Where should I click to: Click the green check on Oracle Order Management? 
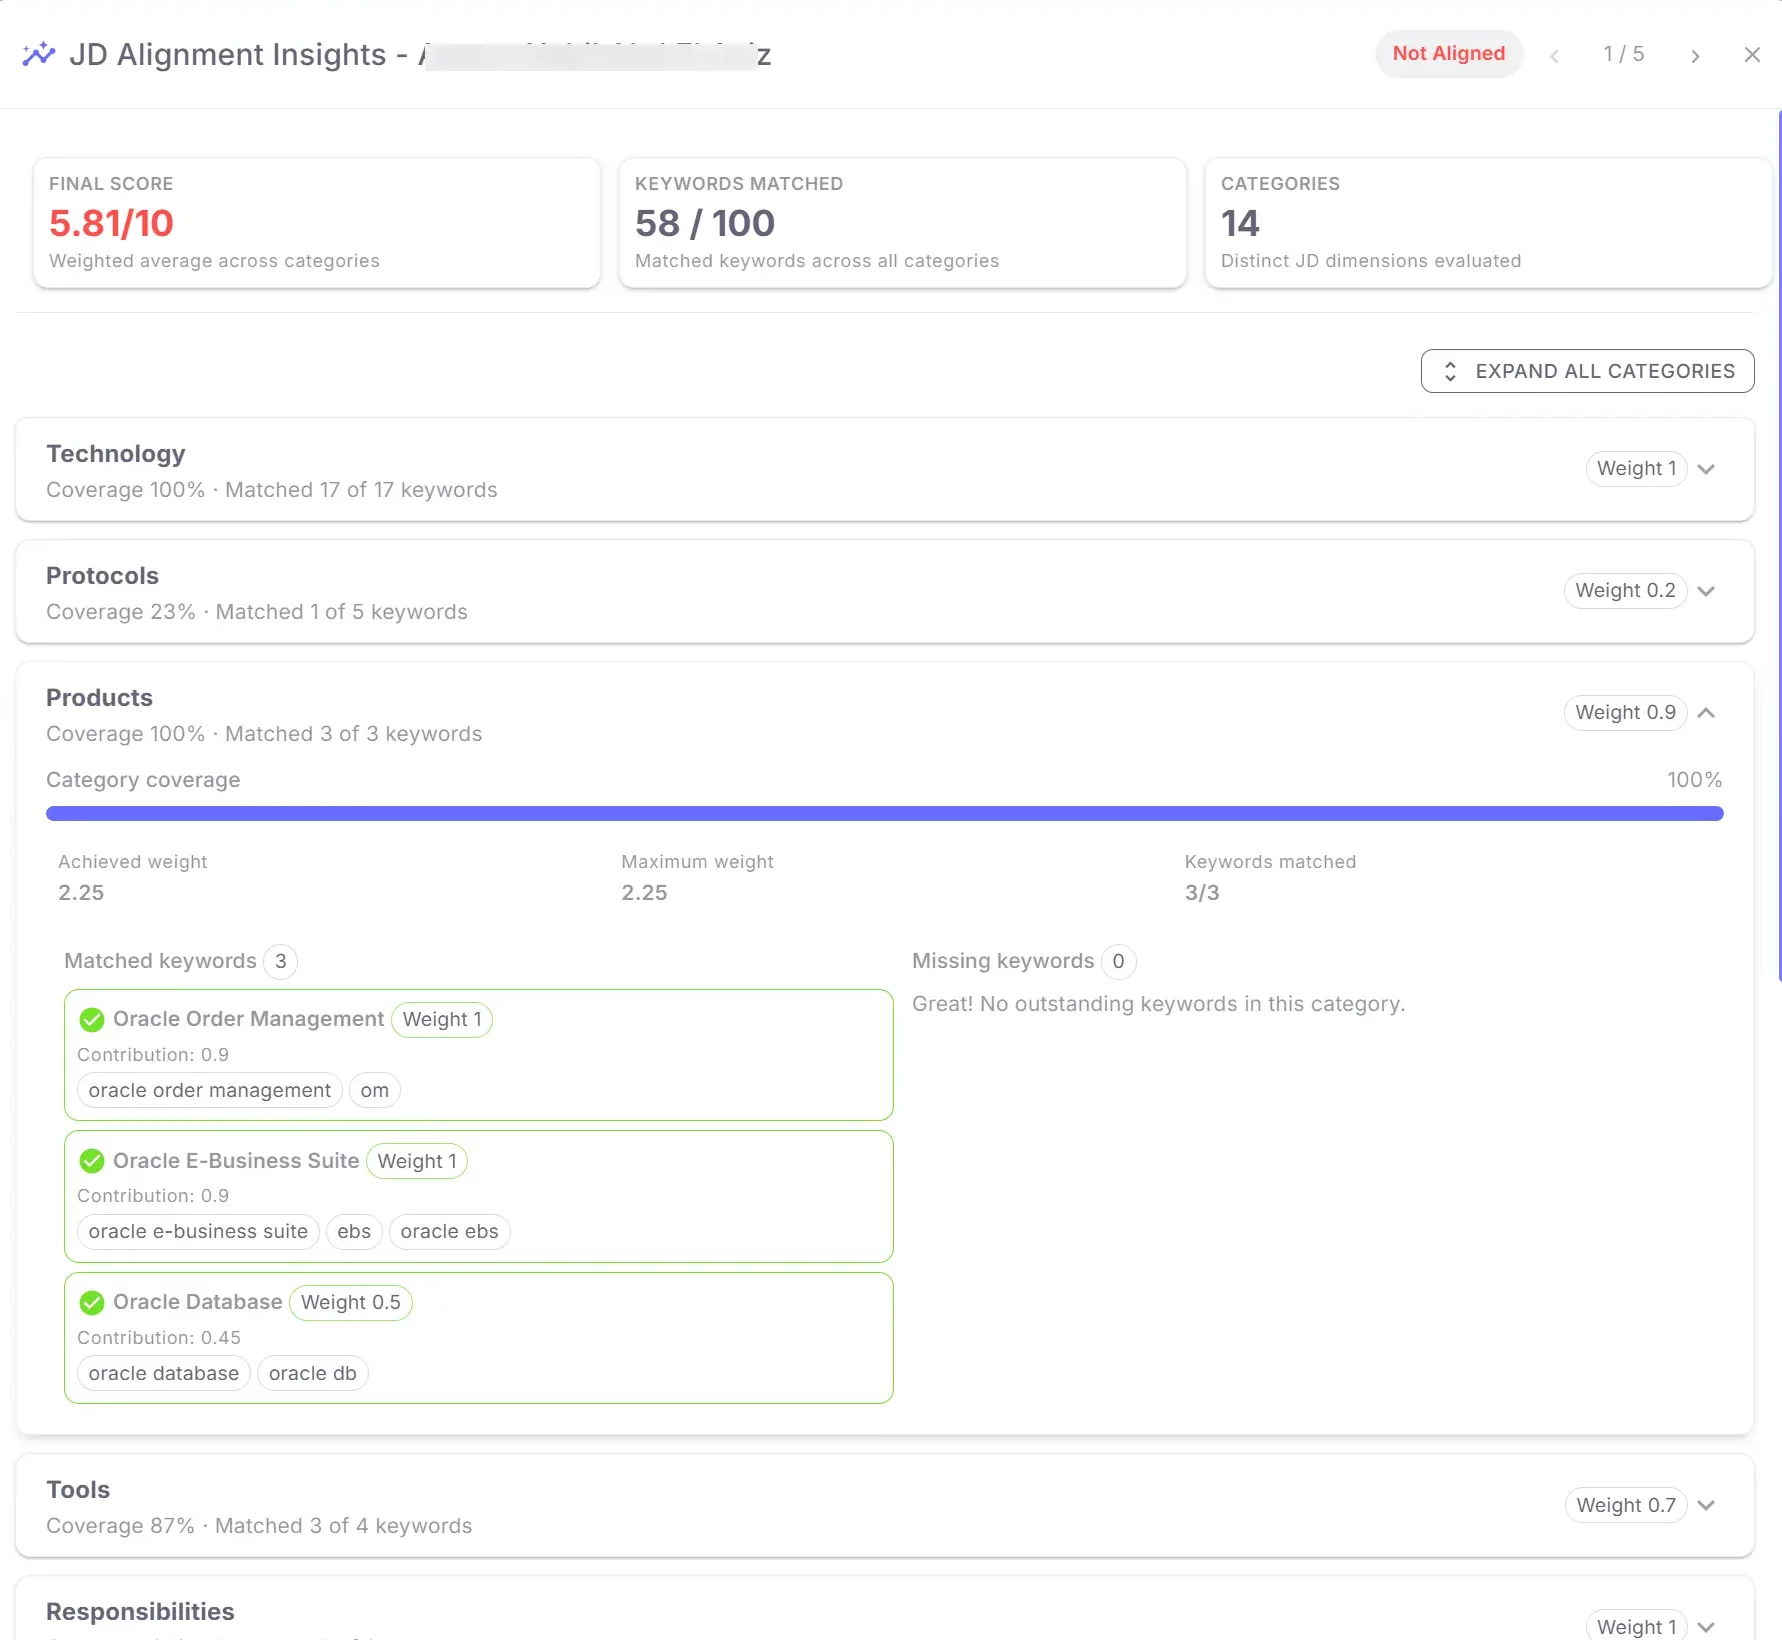point(92,1019)
